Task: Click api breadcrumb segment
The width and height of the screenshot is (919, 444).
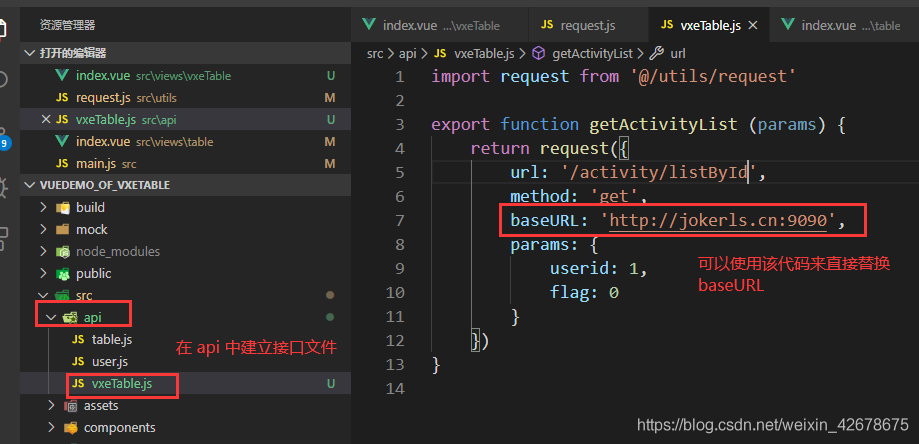Action: click(407, 53)
